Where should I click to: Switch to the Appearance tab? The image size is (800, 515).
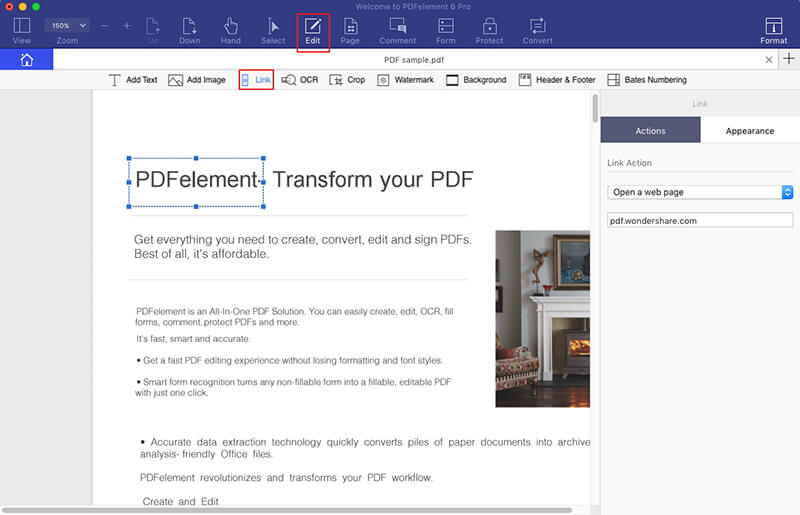tap(750, 130)
